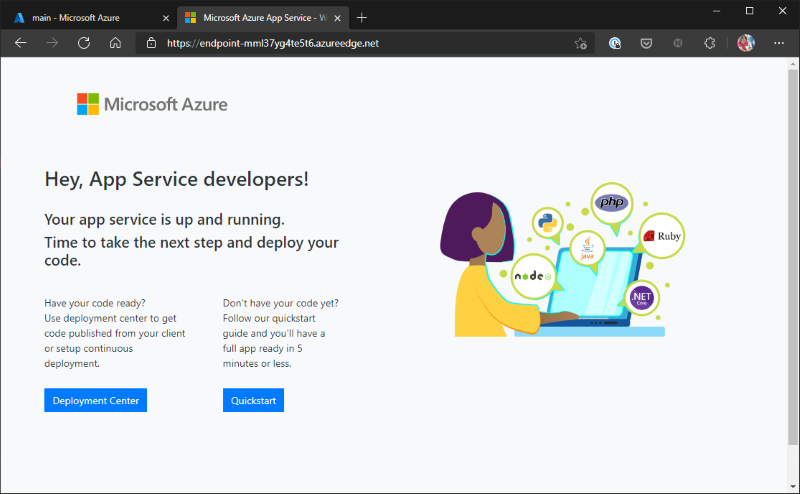Open the blue circular extension icon
The width and height of the screenshot is (800, 494).
point(615,43)
